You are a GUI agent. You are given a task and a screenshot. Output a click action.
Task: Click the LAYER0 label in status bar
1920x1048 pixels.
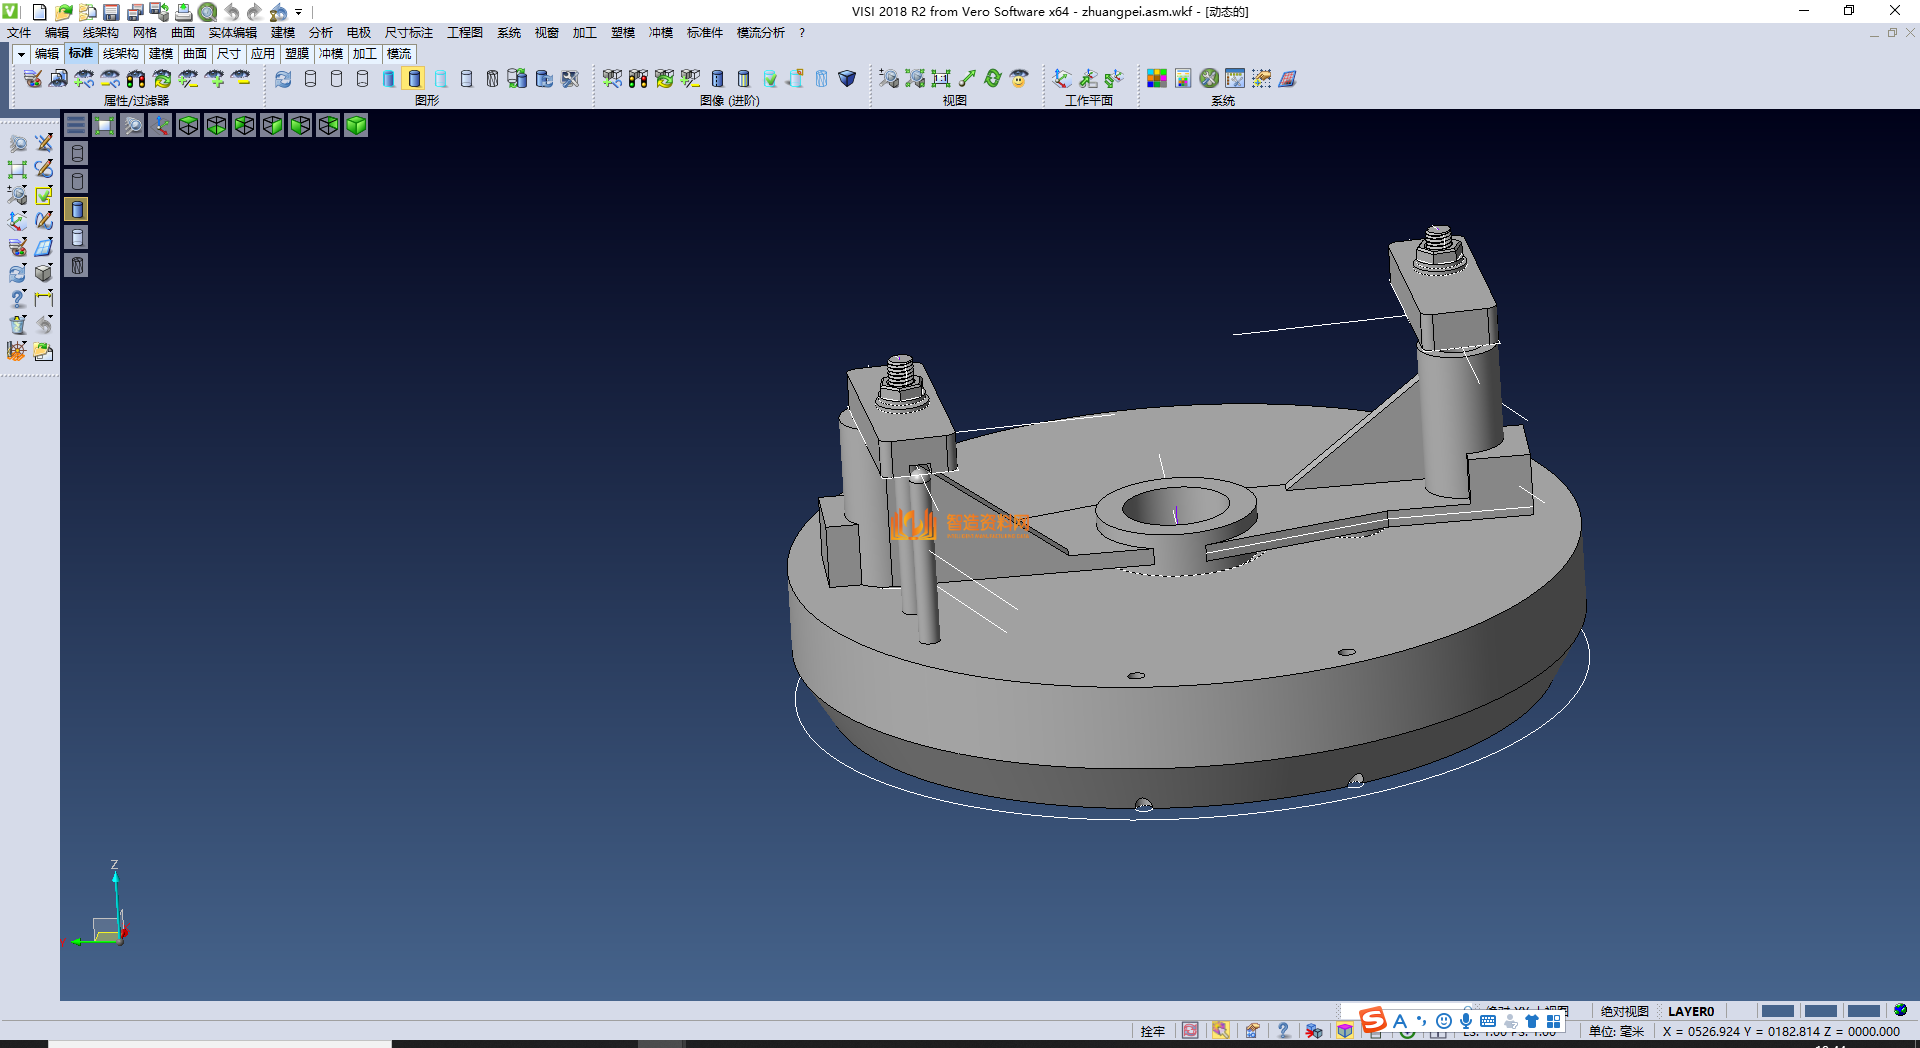[x=1691, y=1011]
